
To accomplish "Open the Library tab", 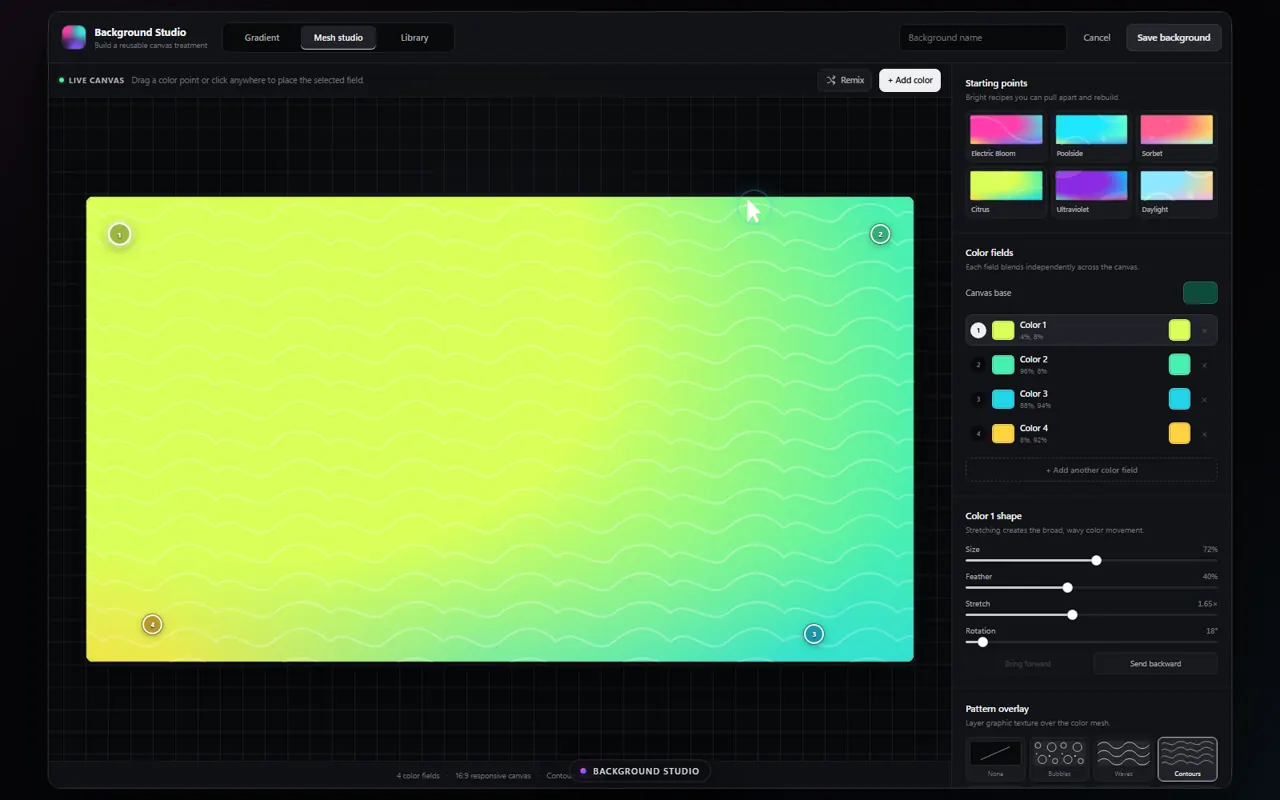I will pos(414,38).
